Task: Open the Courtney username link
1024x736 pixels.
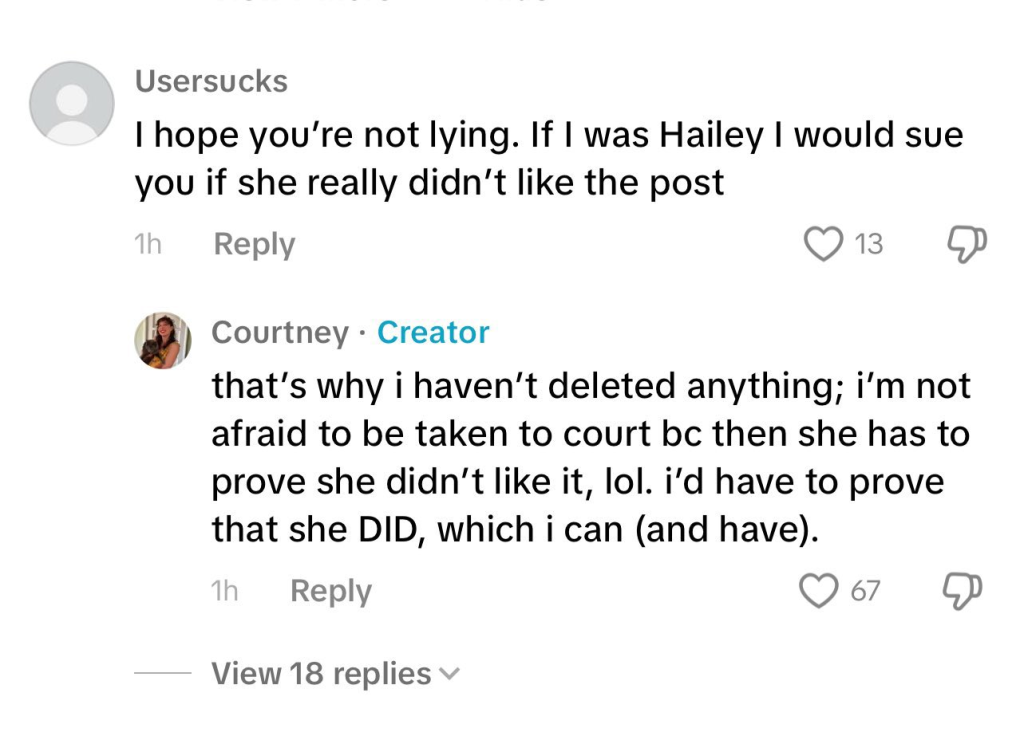Action: 280,332
